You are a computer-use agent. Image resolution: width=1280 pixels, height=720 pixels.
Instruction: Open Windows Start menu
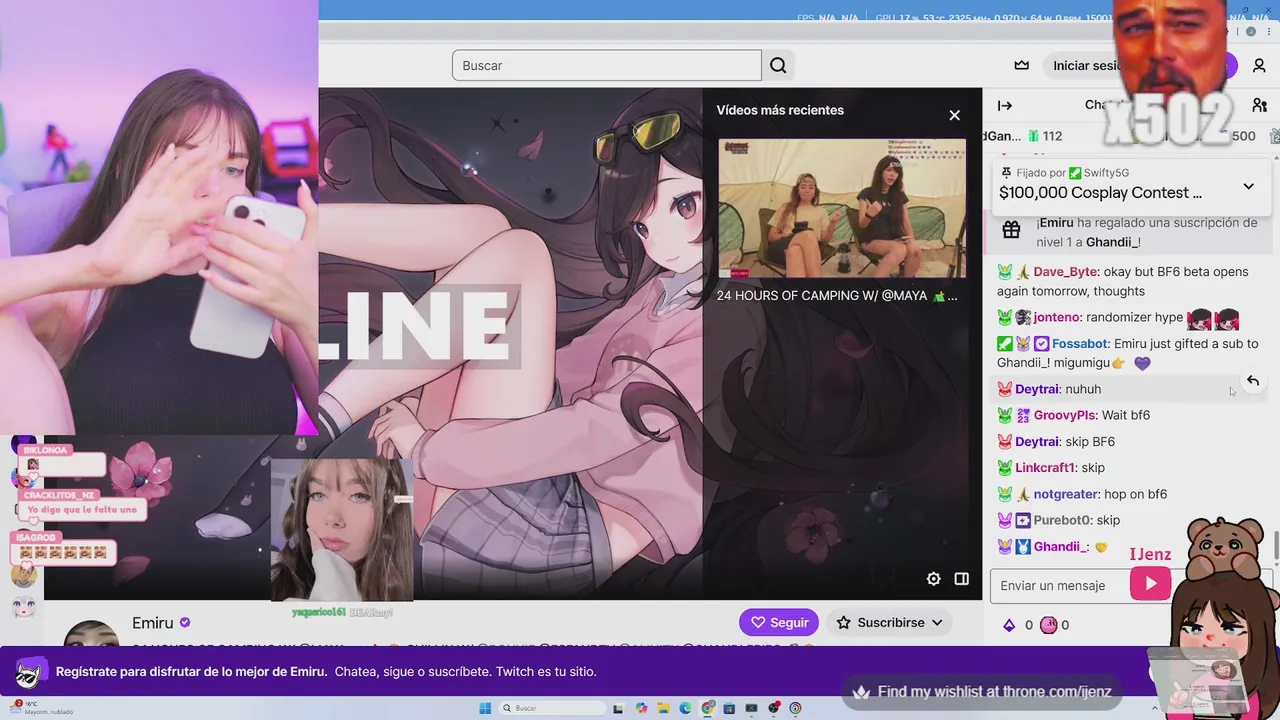point(485,708)
